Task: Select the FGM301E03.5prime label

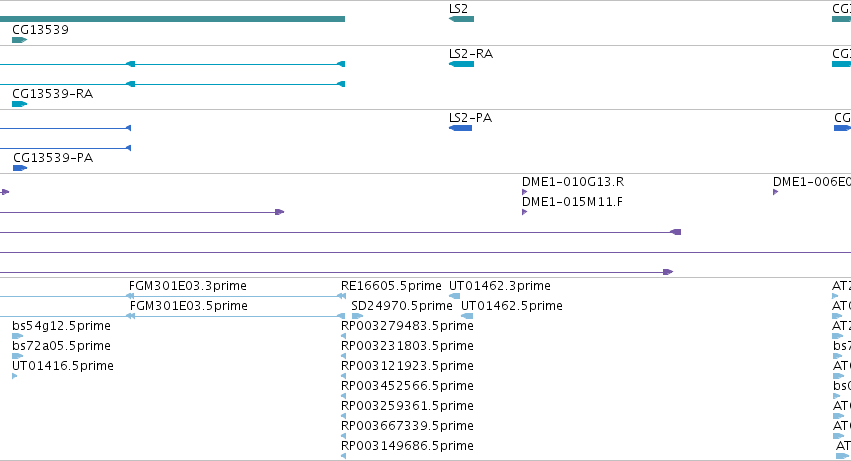Action: tap(188, 306)
